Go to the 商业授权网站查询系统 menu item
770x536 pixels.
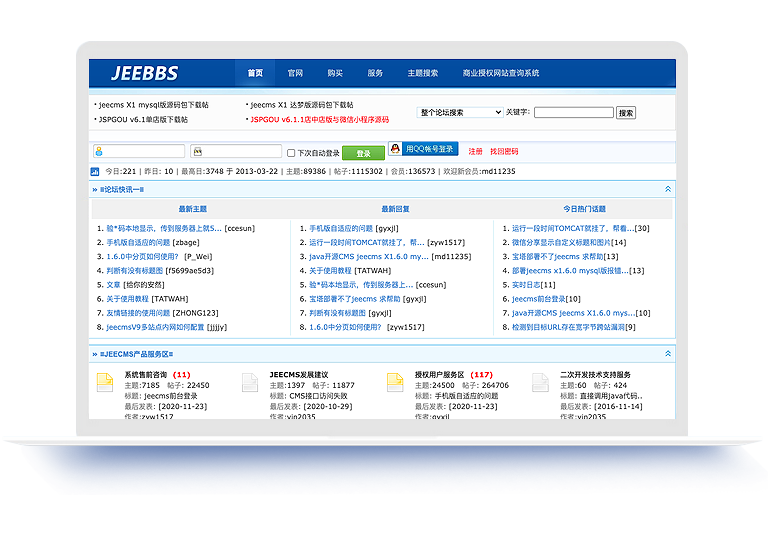click(x=500, y=73)
